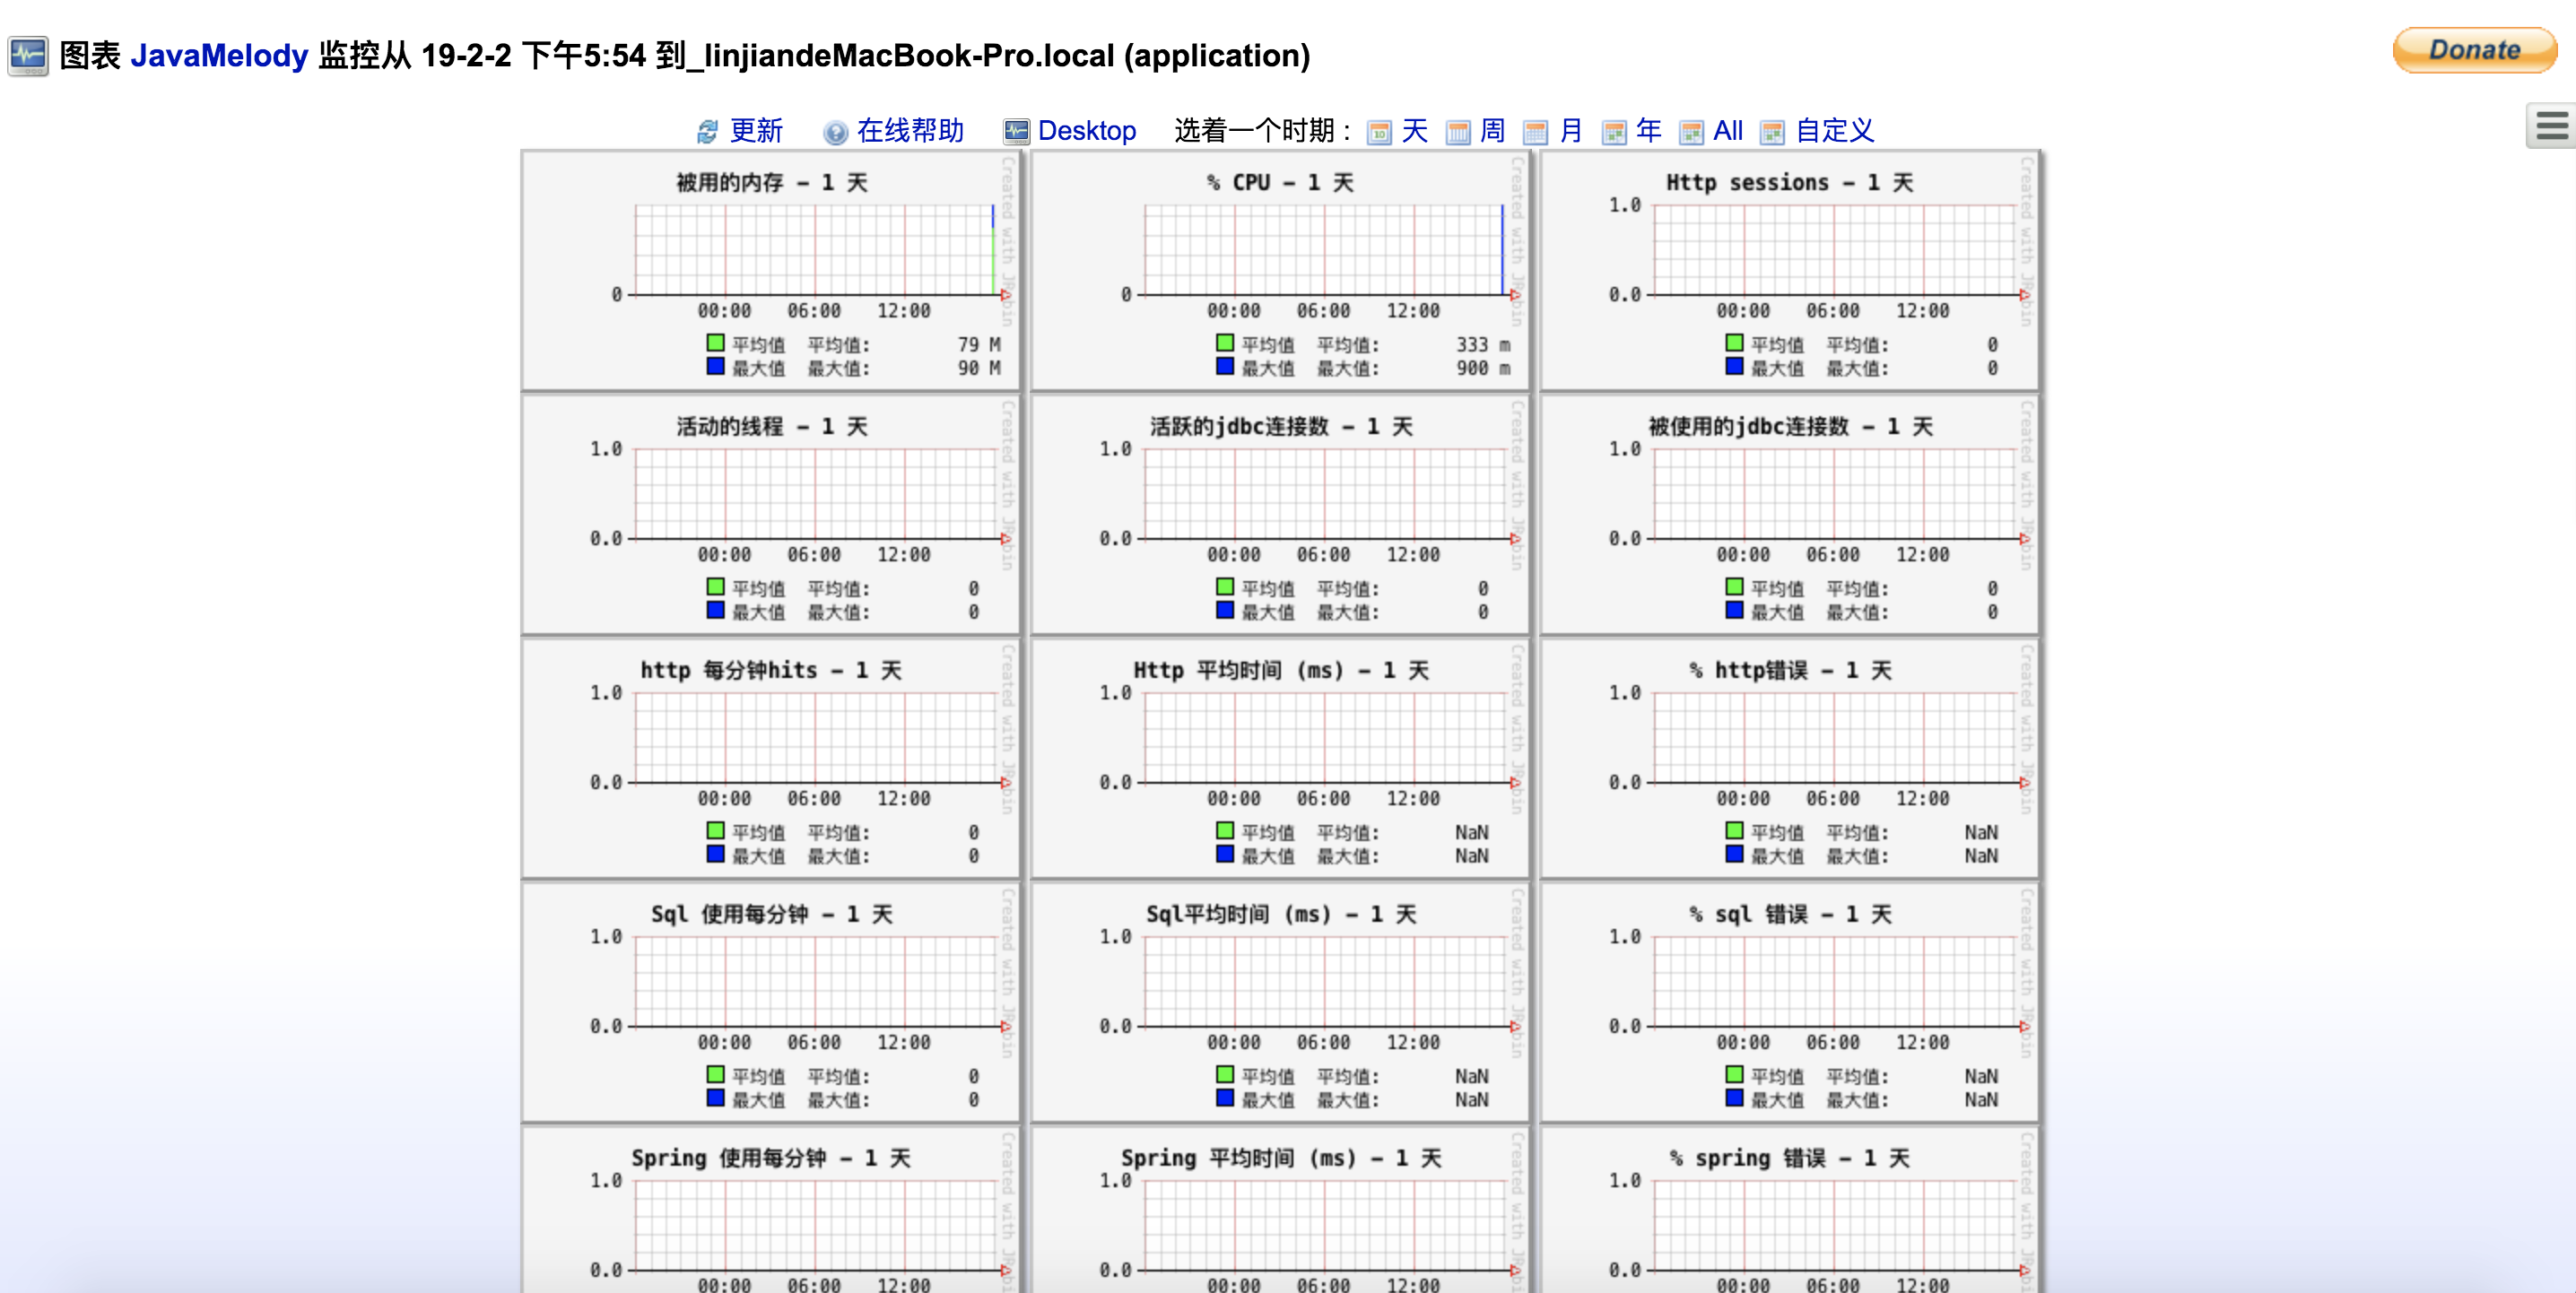Select the 年 year period
The height and width of the screenshot is (1293, 2576).
click(1649, 131)
